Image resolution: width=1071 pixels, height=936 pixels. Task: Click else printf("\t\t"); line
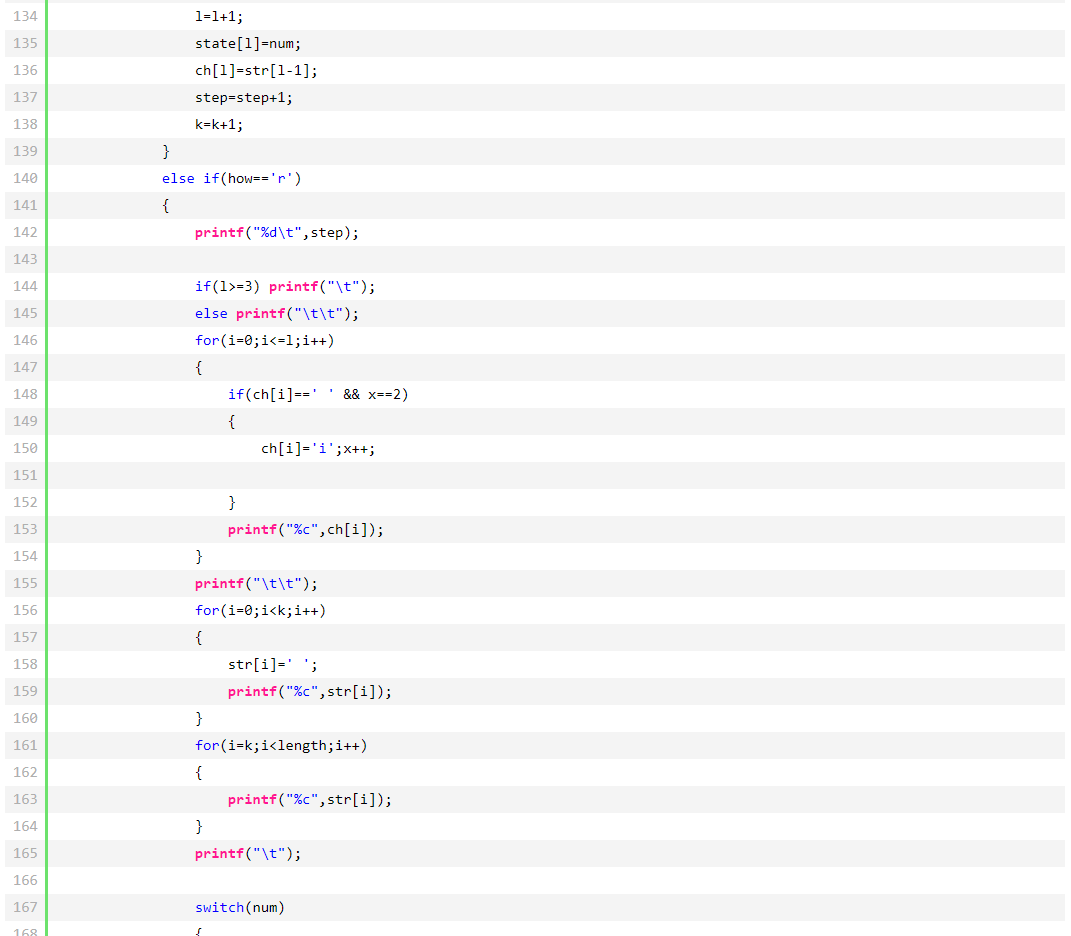(277, 314)
